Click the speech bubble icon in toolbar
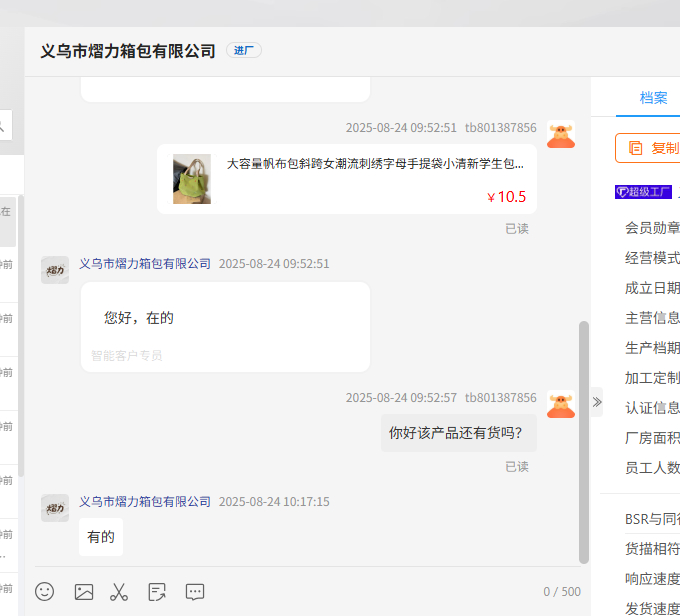Viewport: 680px width, 616px height. pyautogui.click(x=195, y=591)
